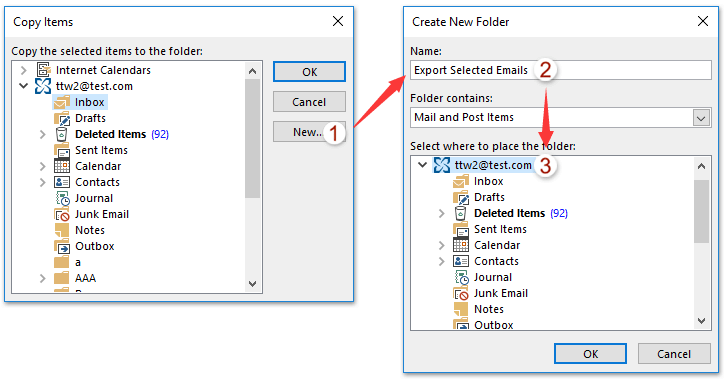Click AAA folder icon in Copy Items
The height and width of the screenshot is (381, 726).
pyautogui.click(x=62, y=278)
